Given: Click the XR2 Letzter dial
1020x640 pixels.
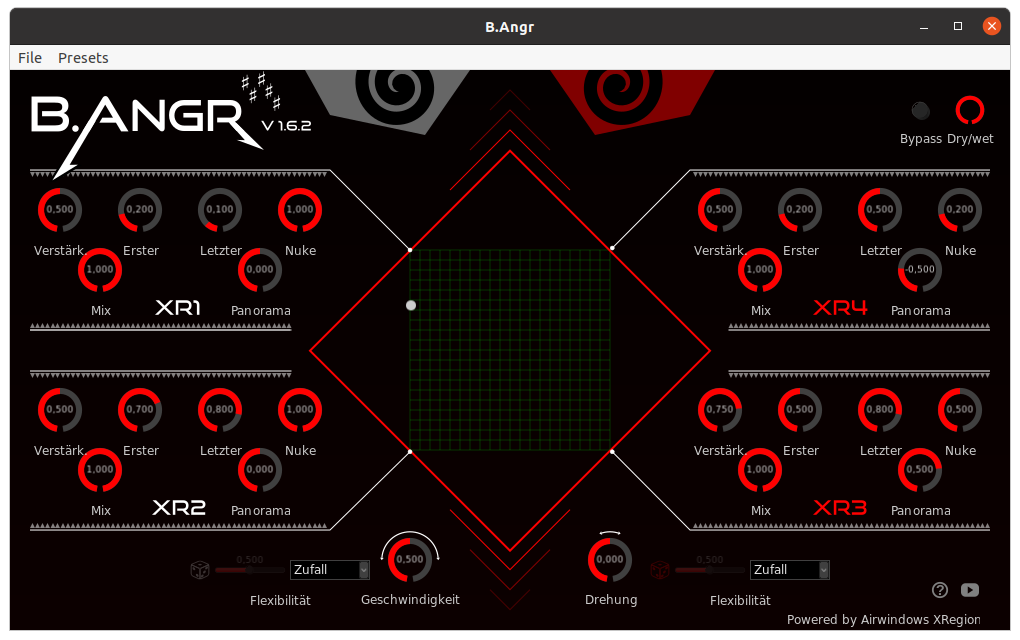Looking at the screenshot, I should click(x=220, y=410).
